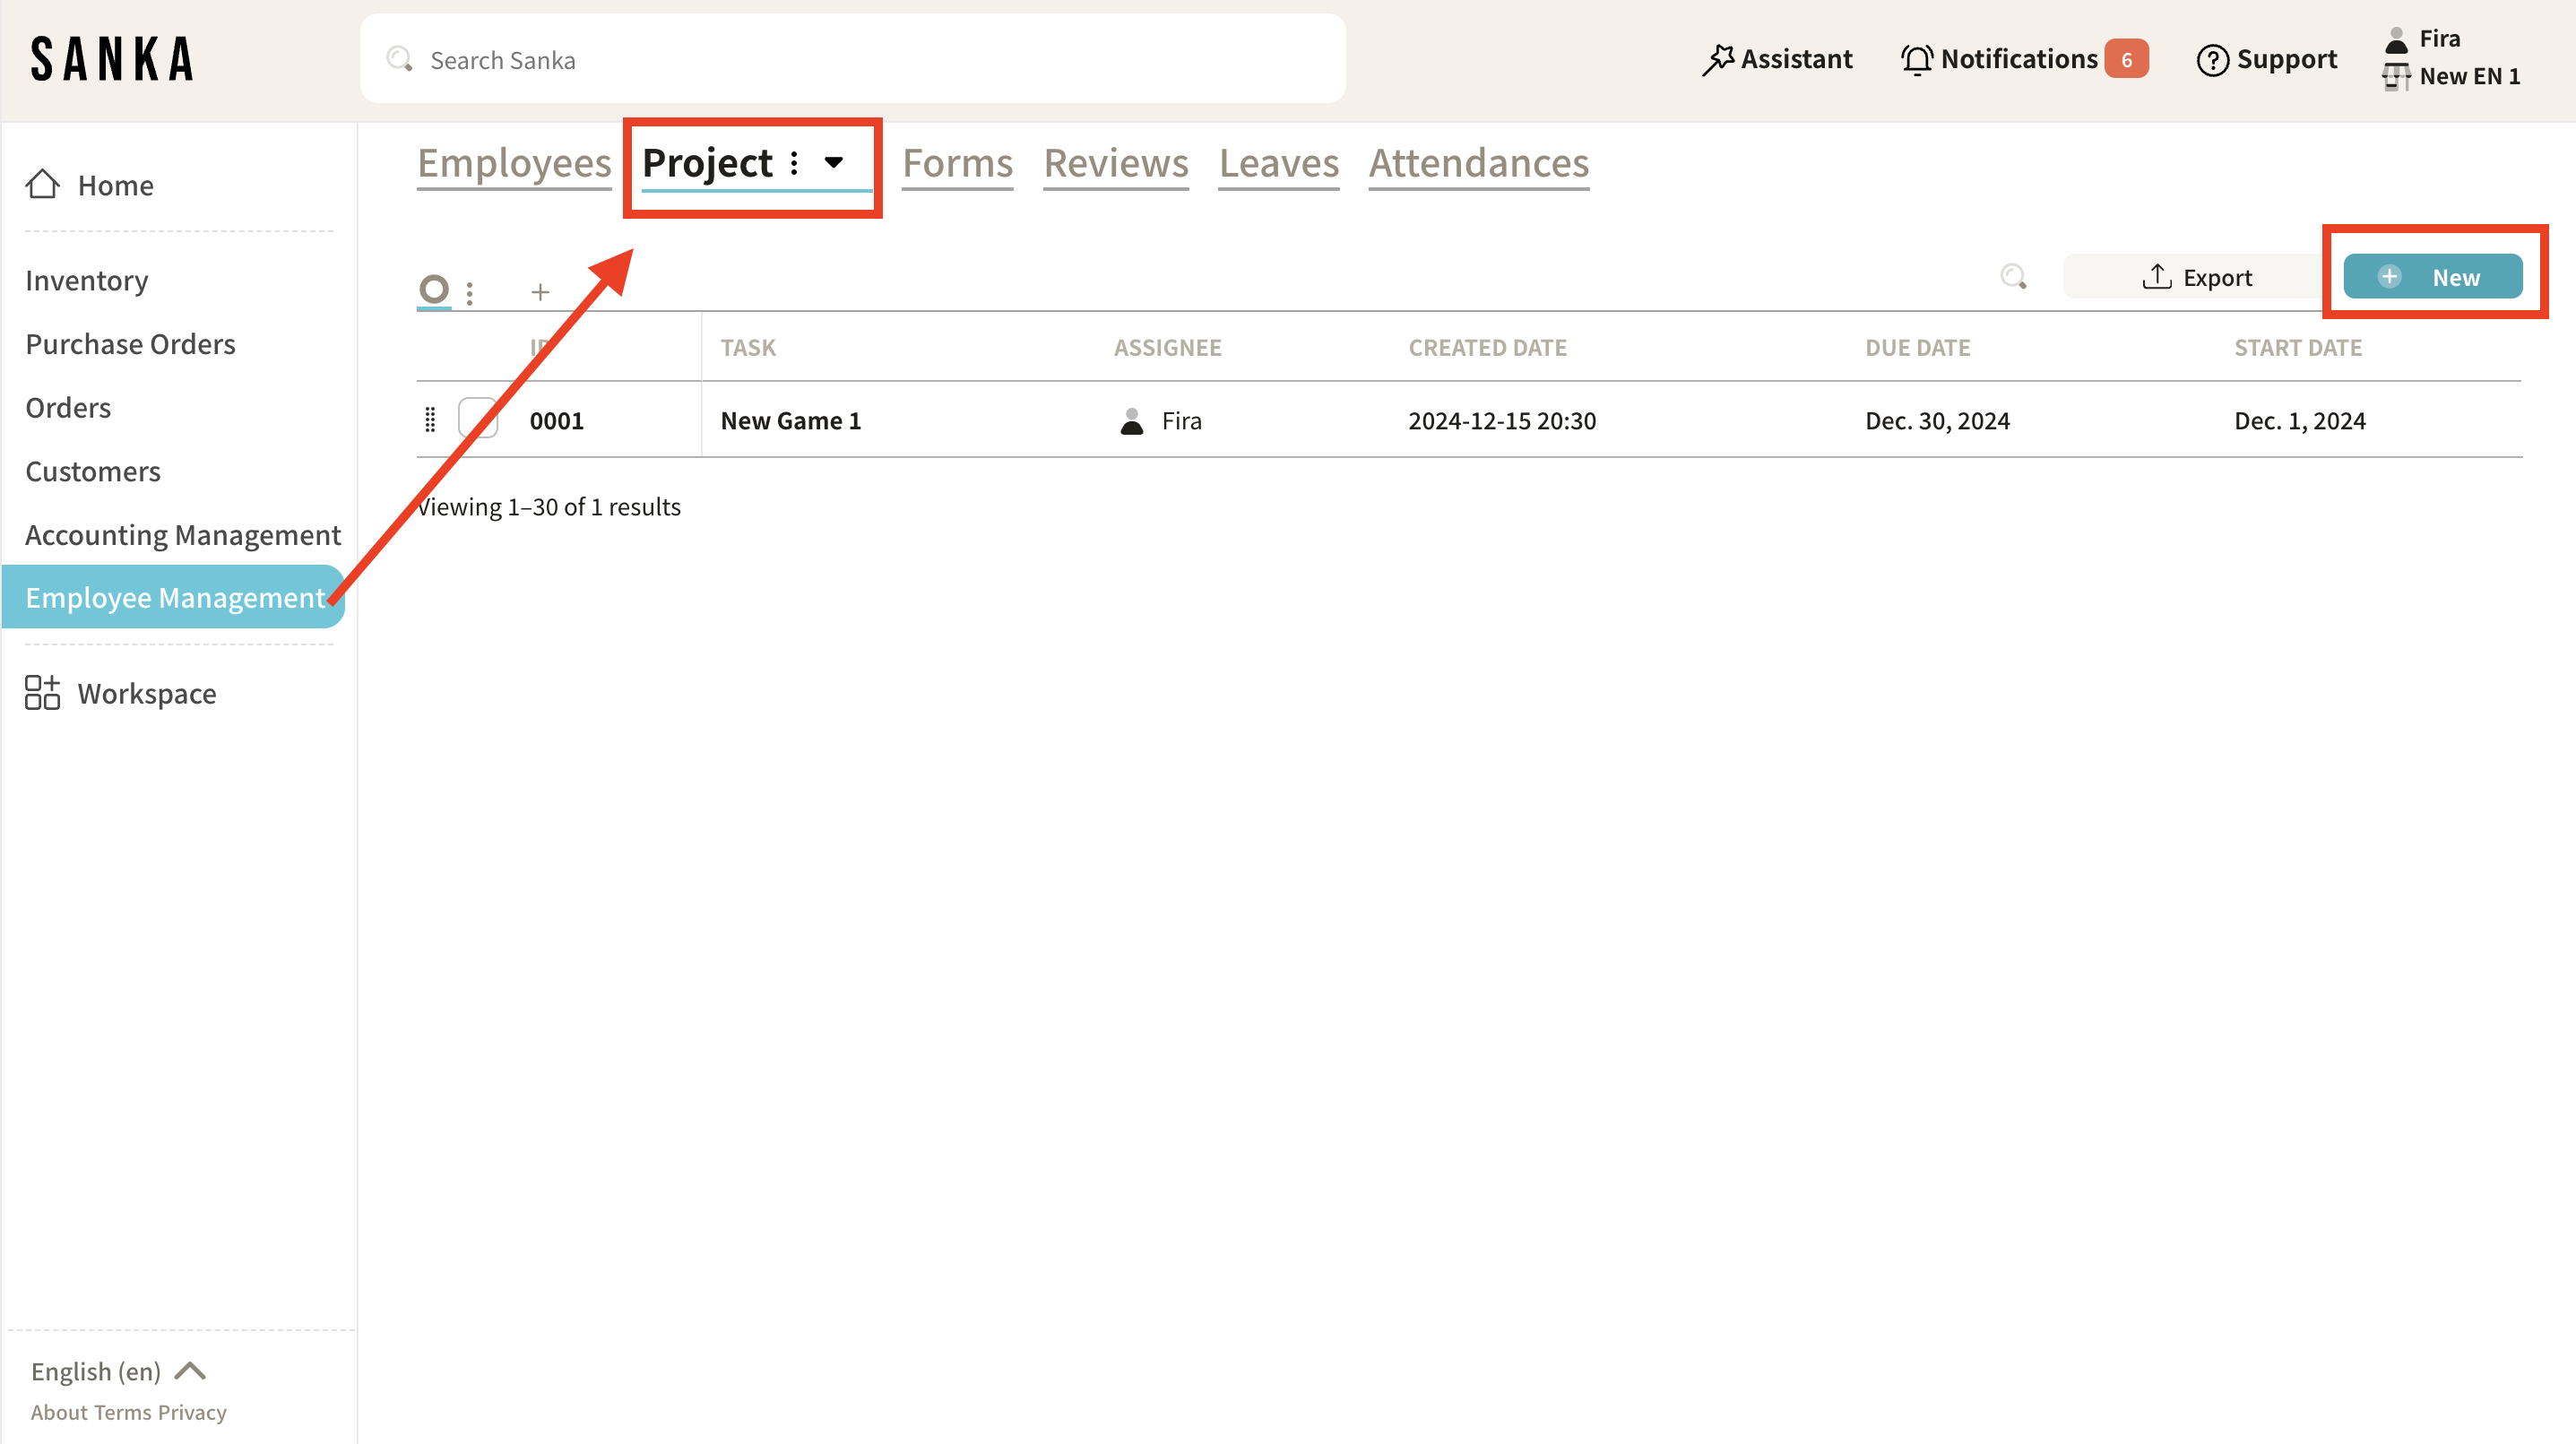Grab the row drag handle for 0001
2576x1444 pixels.
pos(430,420)
